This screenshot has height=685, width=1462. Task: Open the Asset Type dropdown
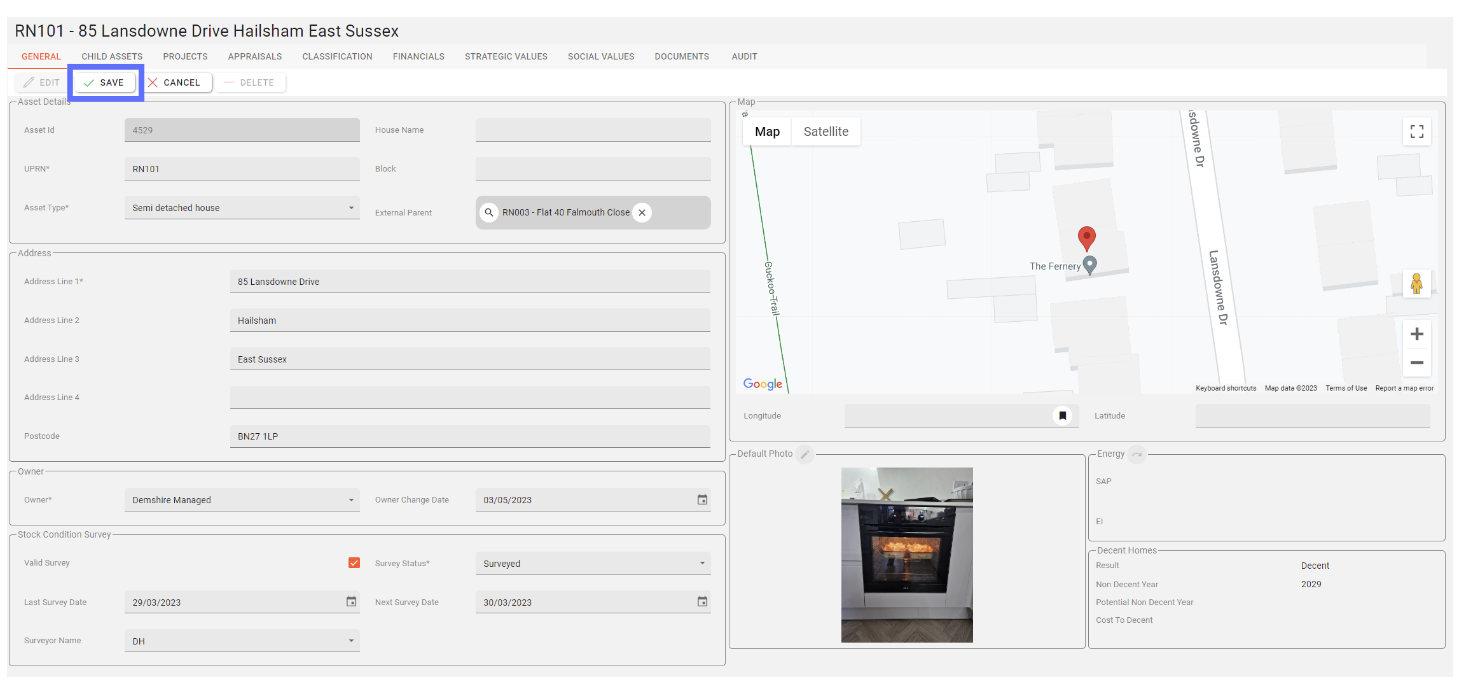[242, 208]
